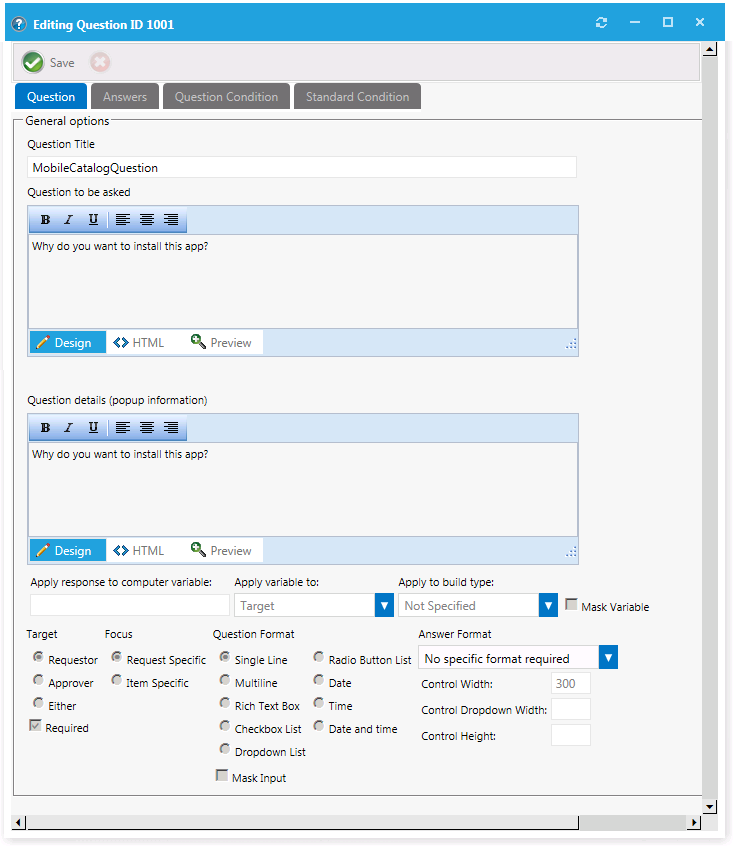This screenshot has height=846, width=733.
Task: Right align text in Question details editor
Action: click(171, 428)
